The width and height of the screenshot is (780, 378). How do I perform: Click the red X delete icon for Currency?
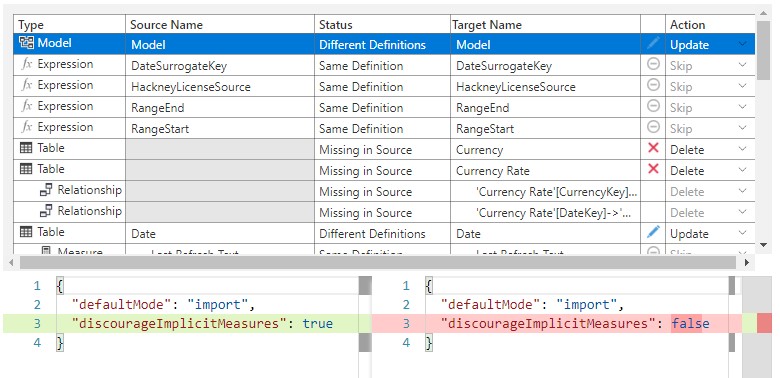pos(653,148)
